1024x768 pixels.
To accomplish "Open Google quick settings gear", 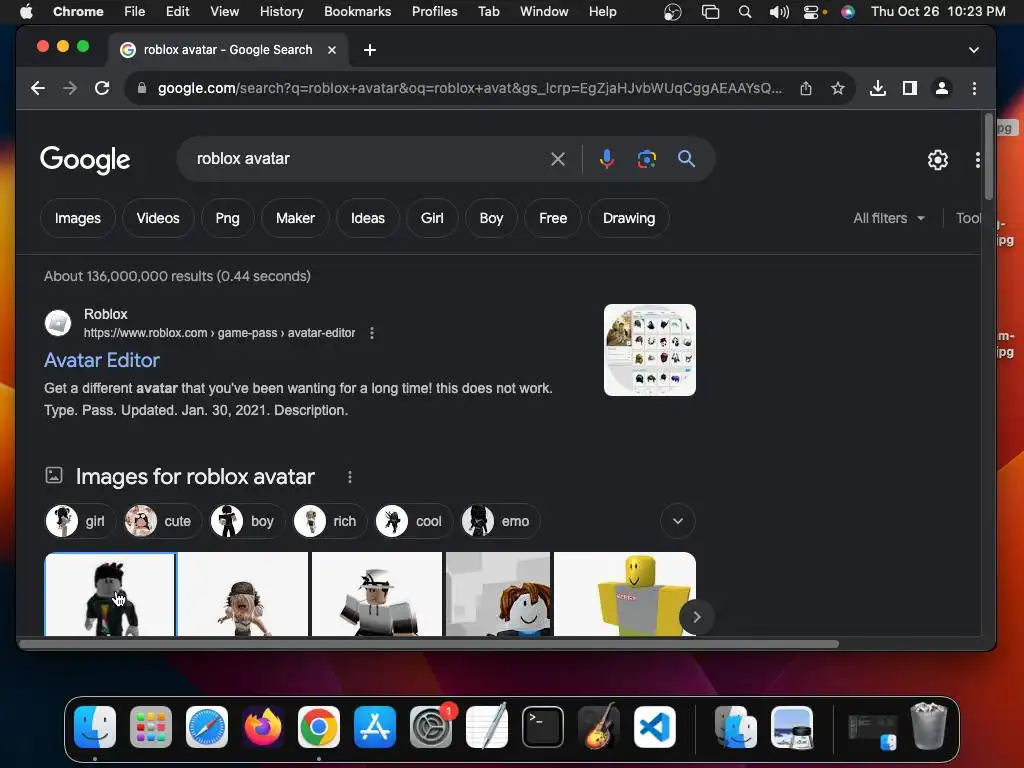I will coord(938,160).
